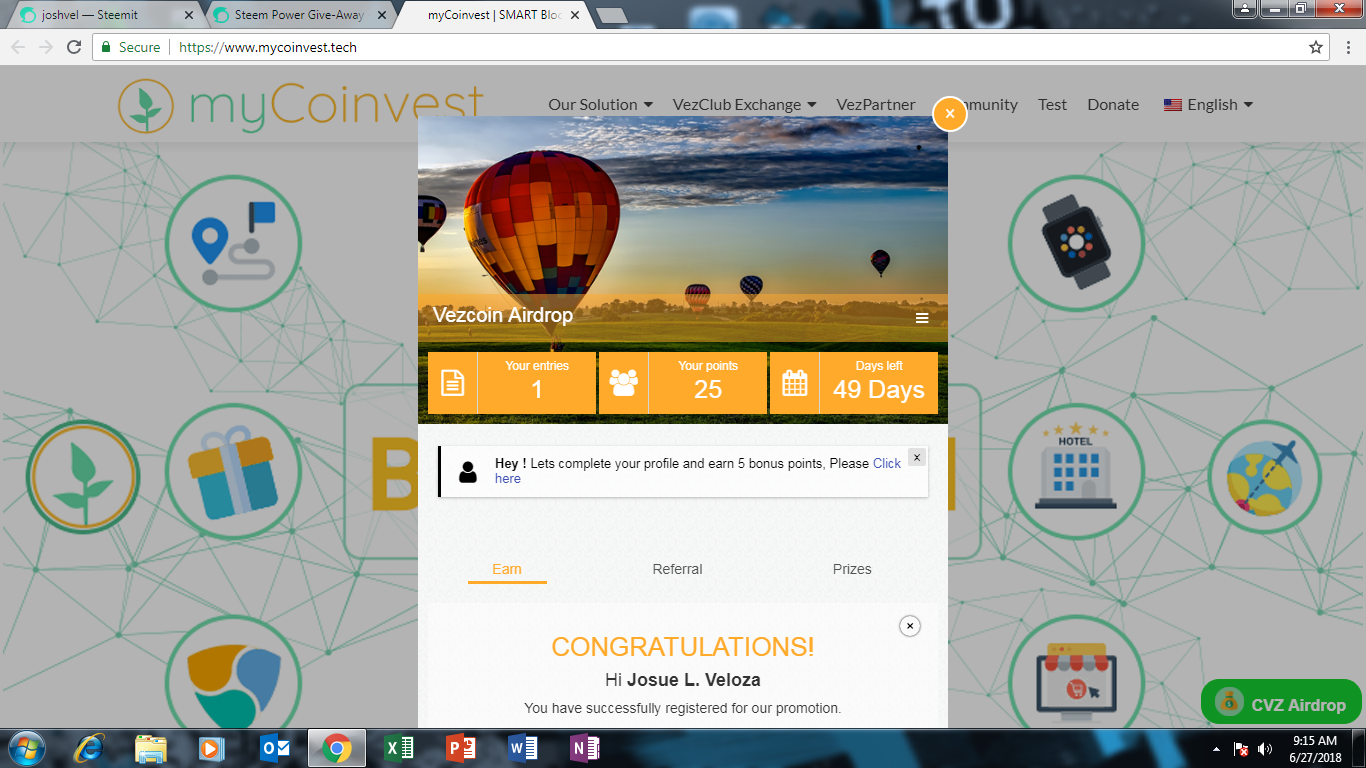Click the gift box circle icon
Viewport: 1366px width, 768px height.
click(x=233, y=472)
